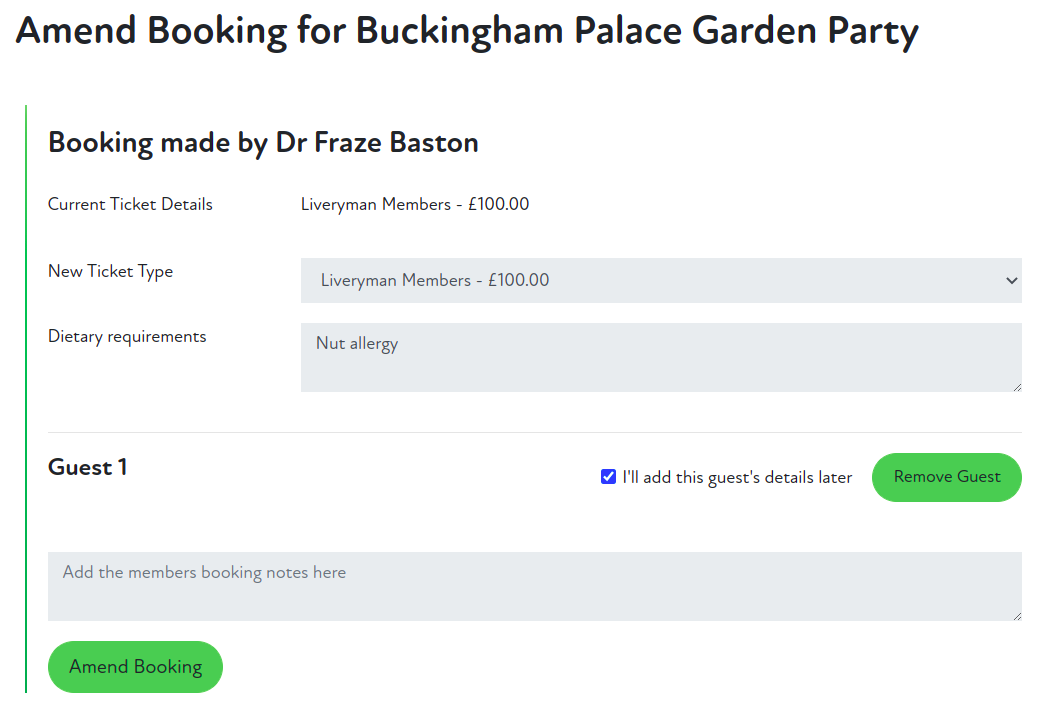Click the Dietary requirements textarea resize grip

(1016, 386)
